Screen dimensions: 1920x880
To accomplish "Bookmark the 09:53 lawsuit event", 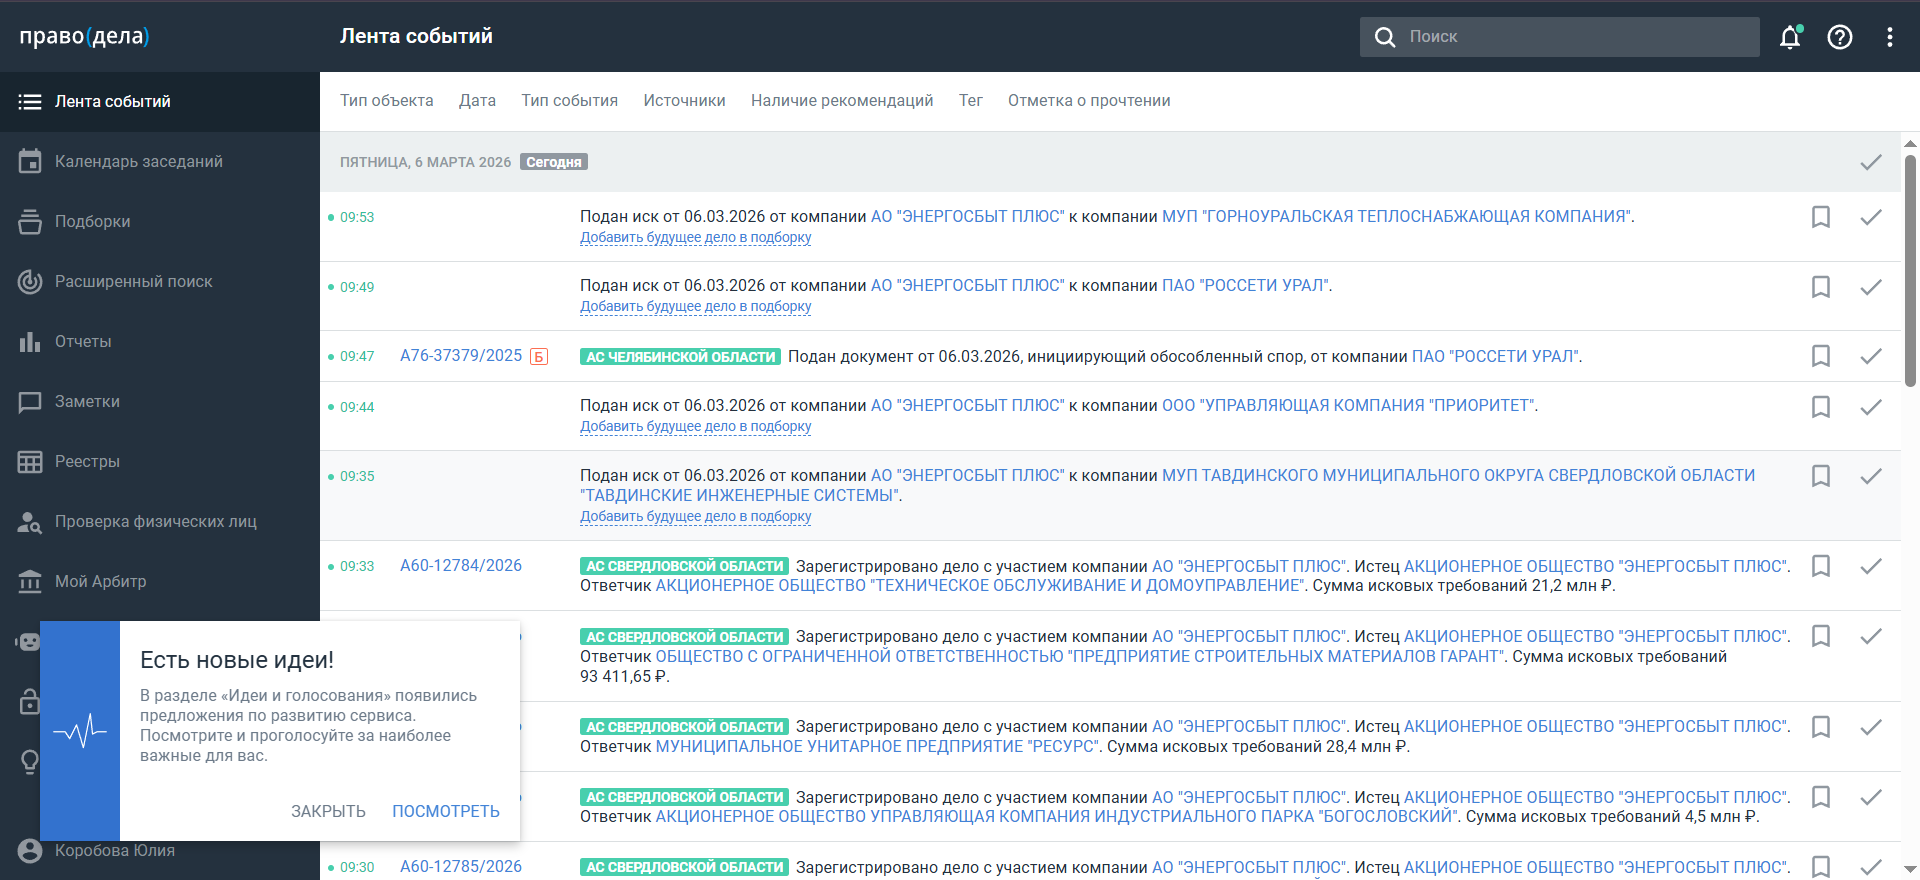I will (1821, 217).
